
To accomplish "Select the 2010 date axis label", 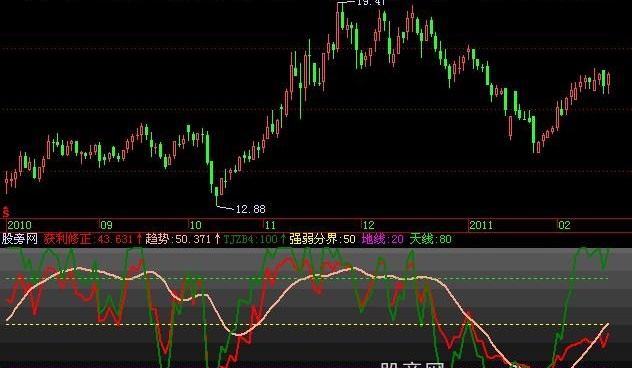I will coord(19,225).
